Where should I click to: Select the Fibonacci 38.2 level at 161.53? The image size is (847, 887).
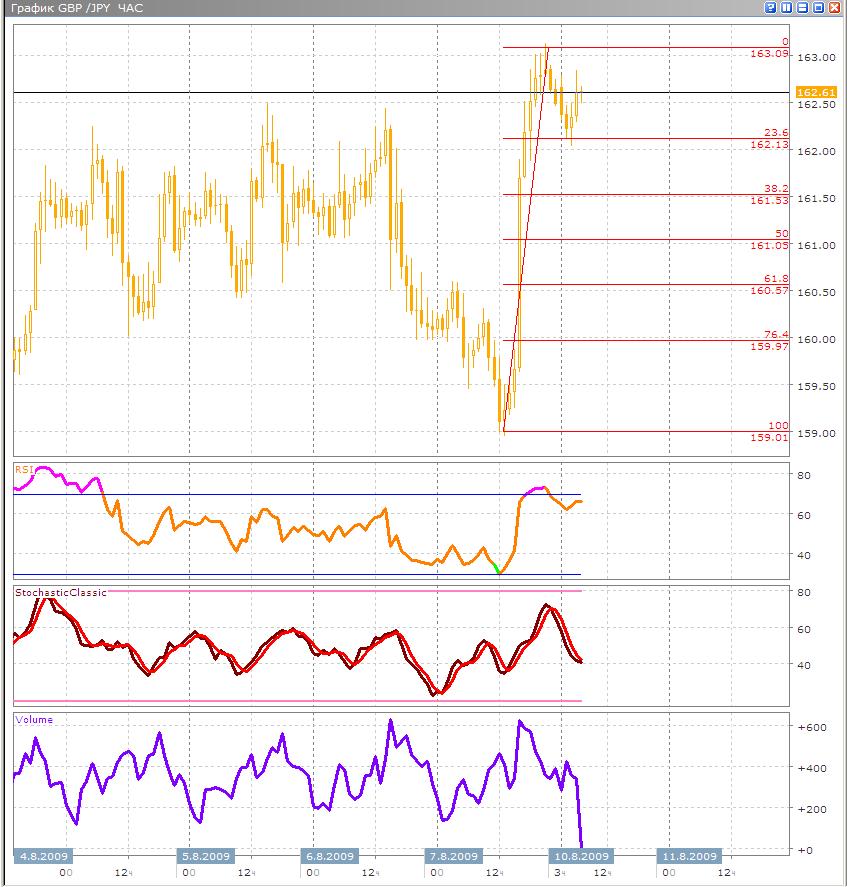coord(770,195)
